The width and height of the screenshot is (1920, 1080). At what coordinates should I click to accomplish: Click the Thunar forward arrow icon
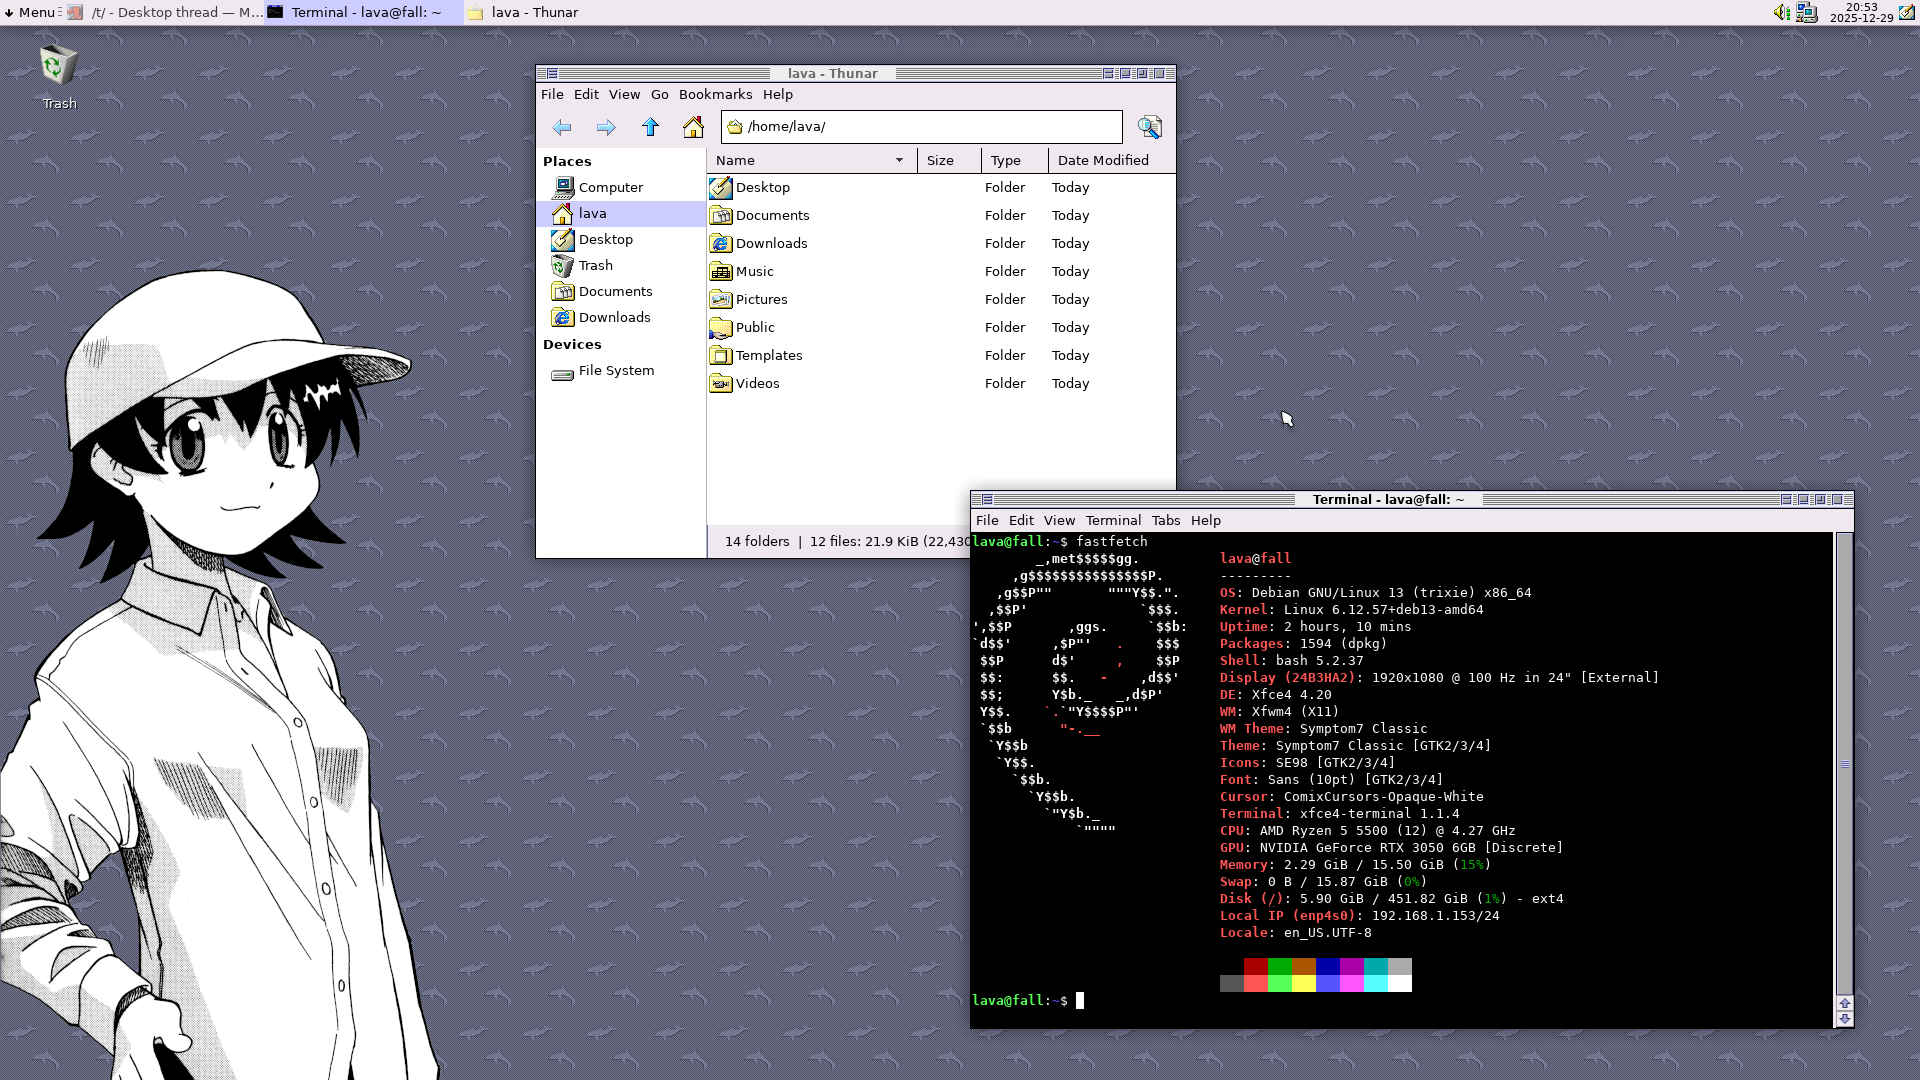coord(606,127)
